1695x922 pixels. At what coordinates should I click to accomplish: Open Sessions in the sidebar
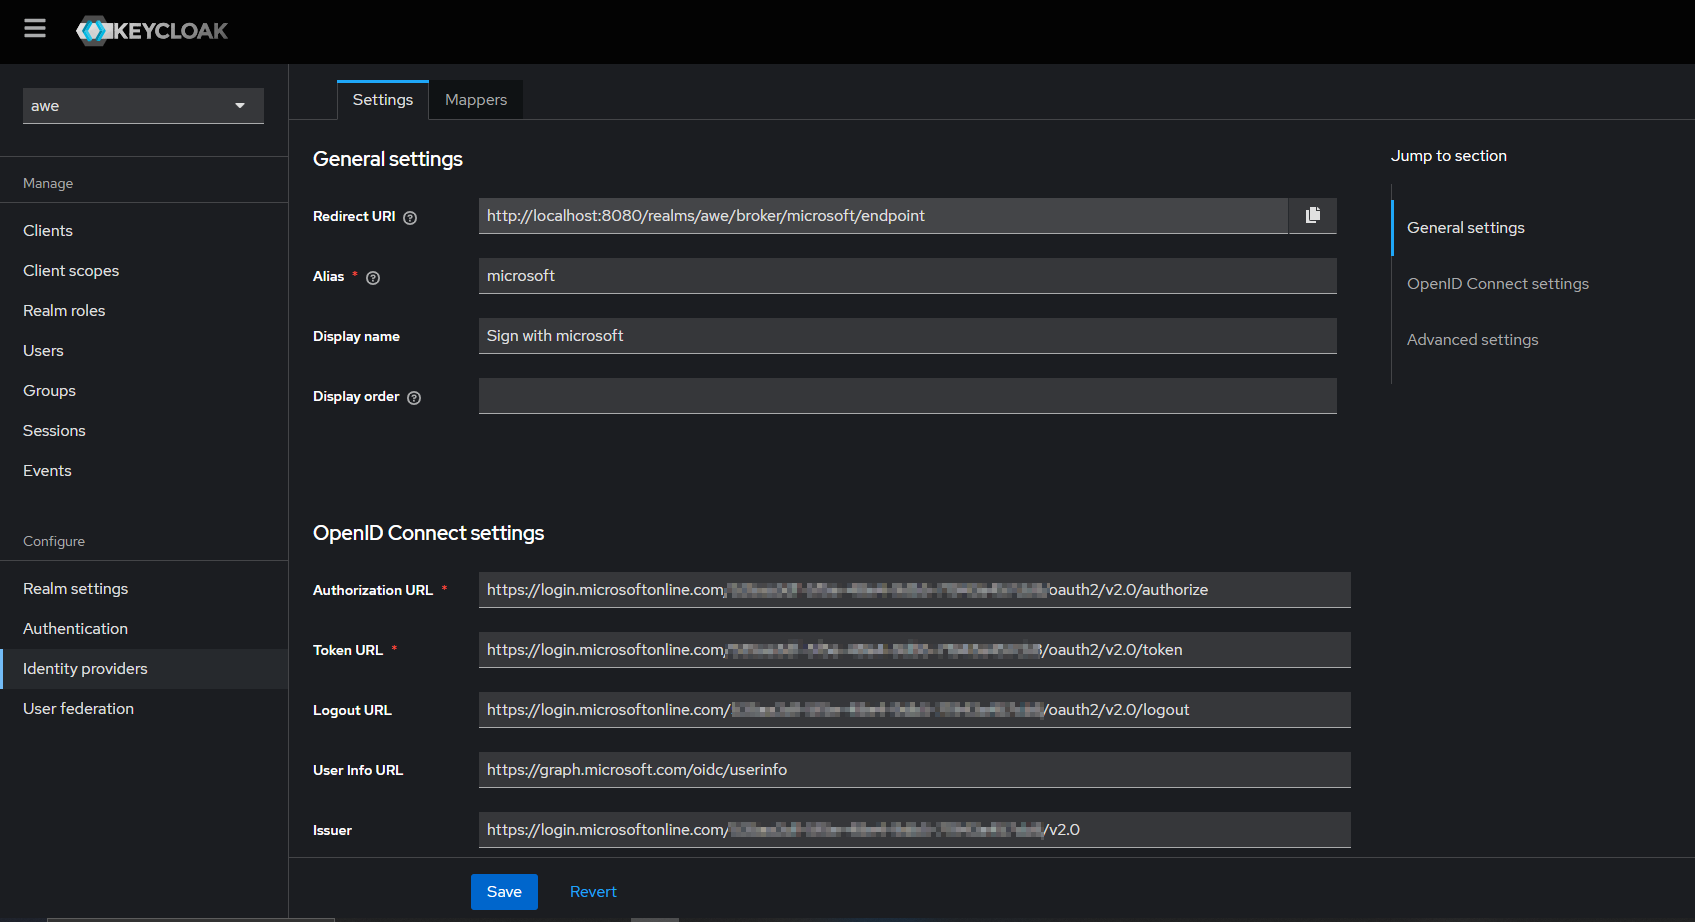pyautogui.click(x=144, y=431)
